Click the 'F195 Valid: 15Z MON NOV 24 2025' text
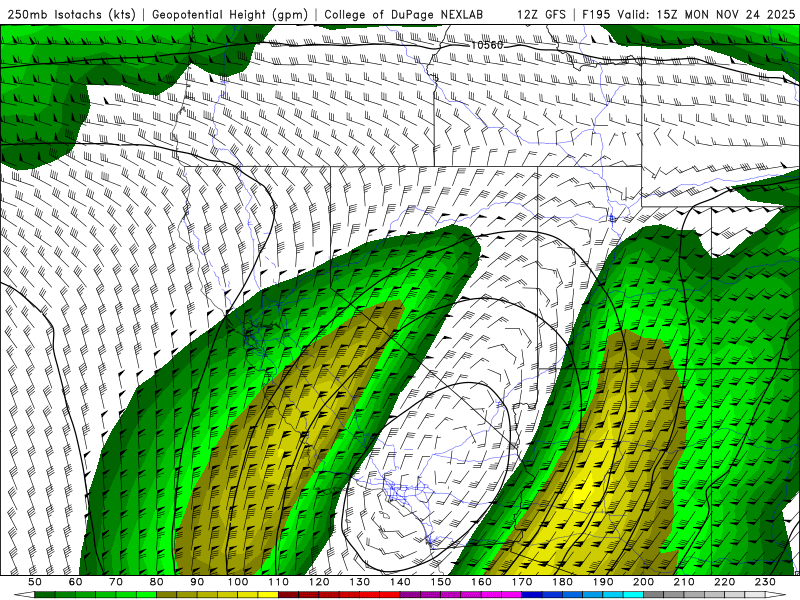800x600 pixels. point(688,14)
